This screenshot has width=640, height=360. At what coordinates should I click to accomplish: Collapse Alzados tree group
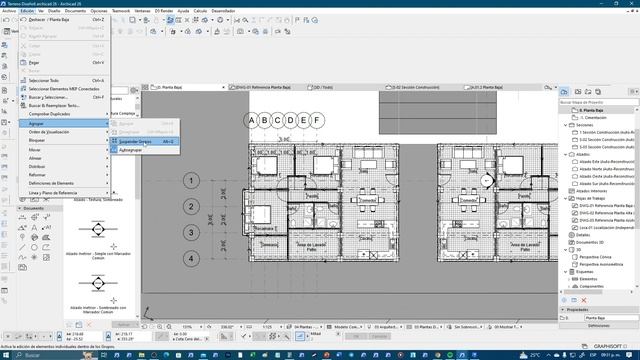click(x=566, y=154)
